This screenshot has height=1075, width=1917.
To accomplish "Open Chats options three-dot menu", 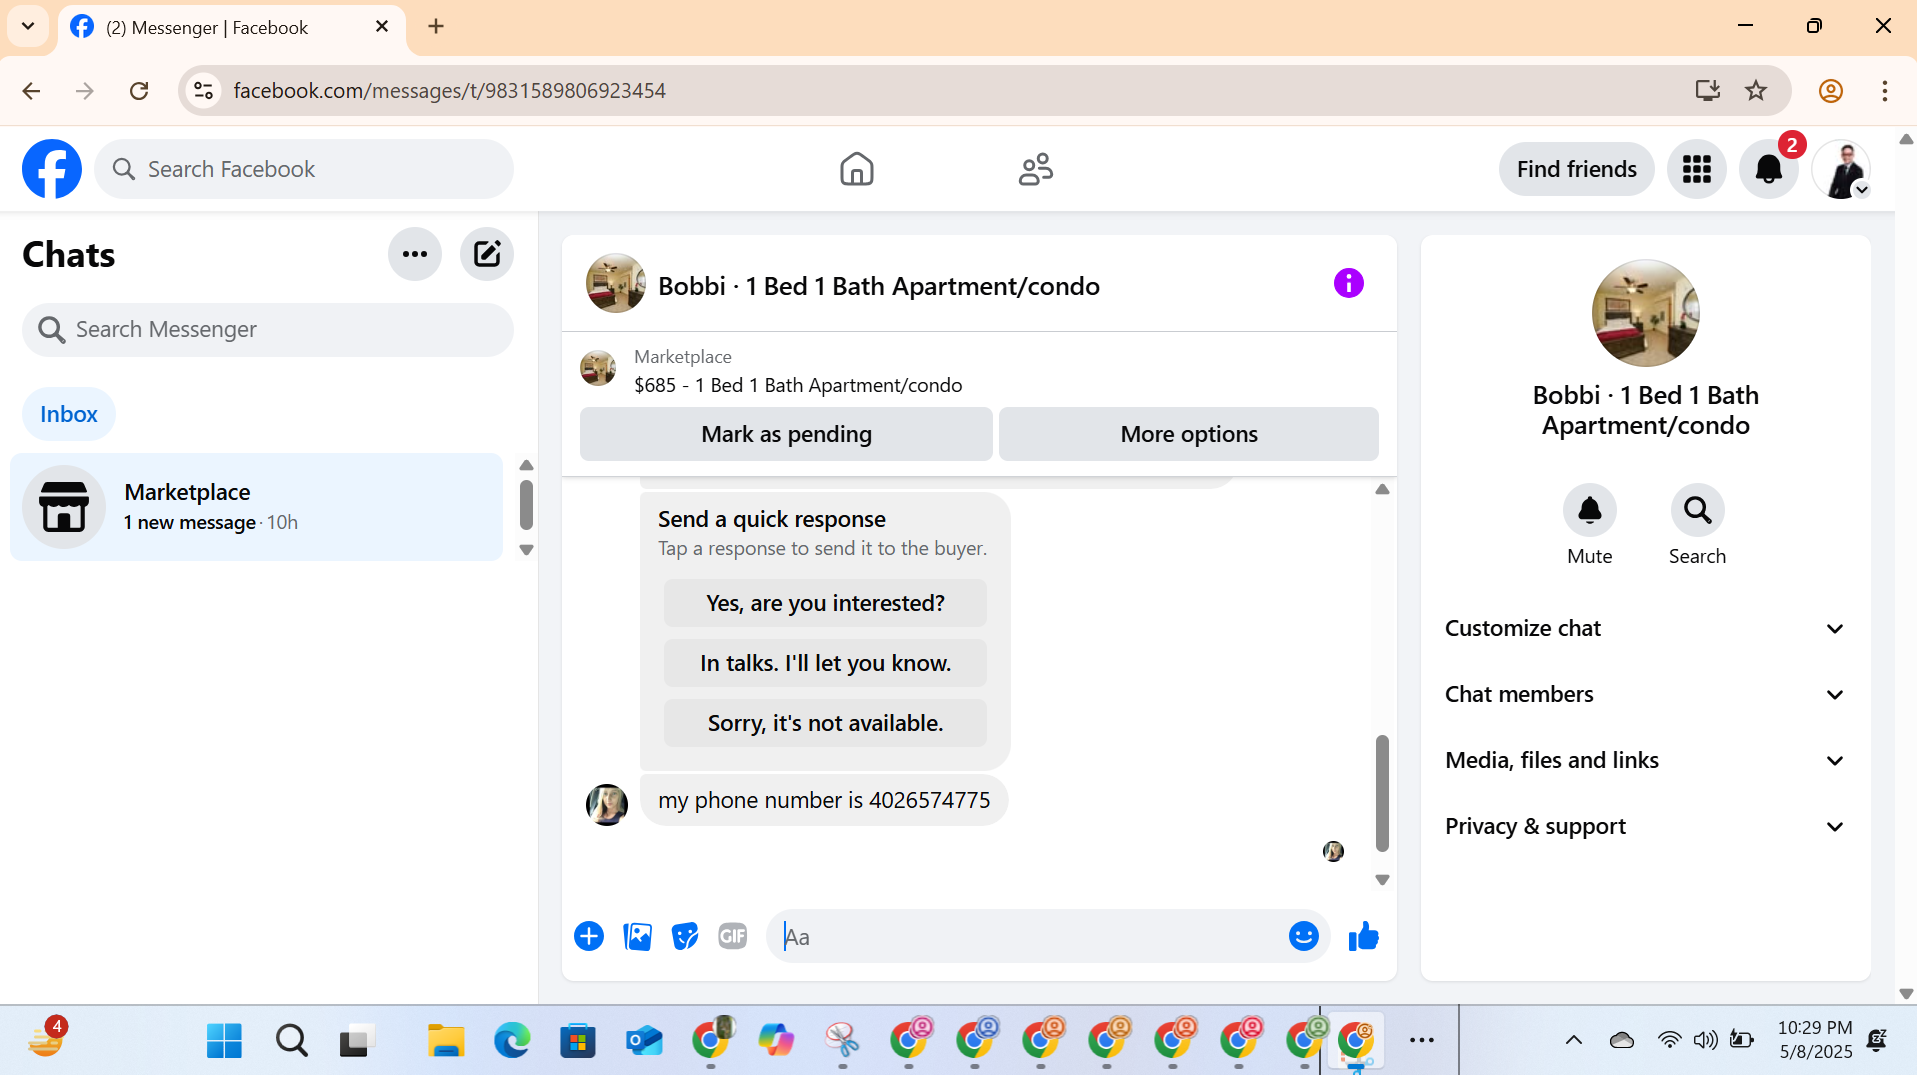I will tap(415, 254).
